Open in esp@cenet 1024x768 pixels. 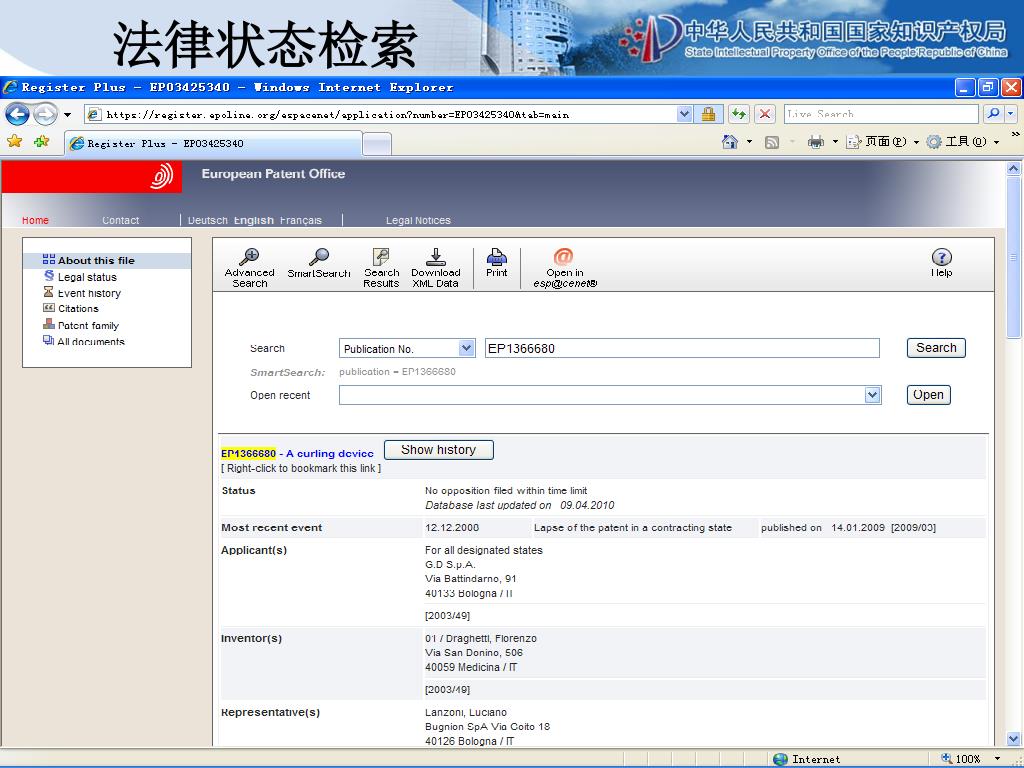pos(565,268)
